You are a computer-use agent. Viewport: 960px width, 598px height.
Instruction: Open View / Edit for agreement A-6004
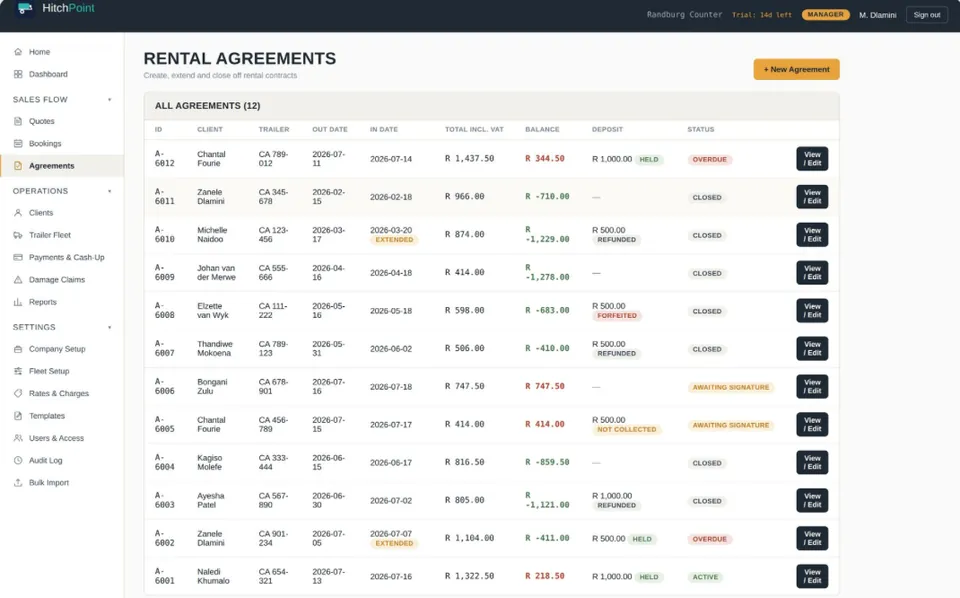pyautogui.click(x=812, y=462)
